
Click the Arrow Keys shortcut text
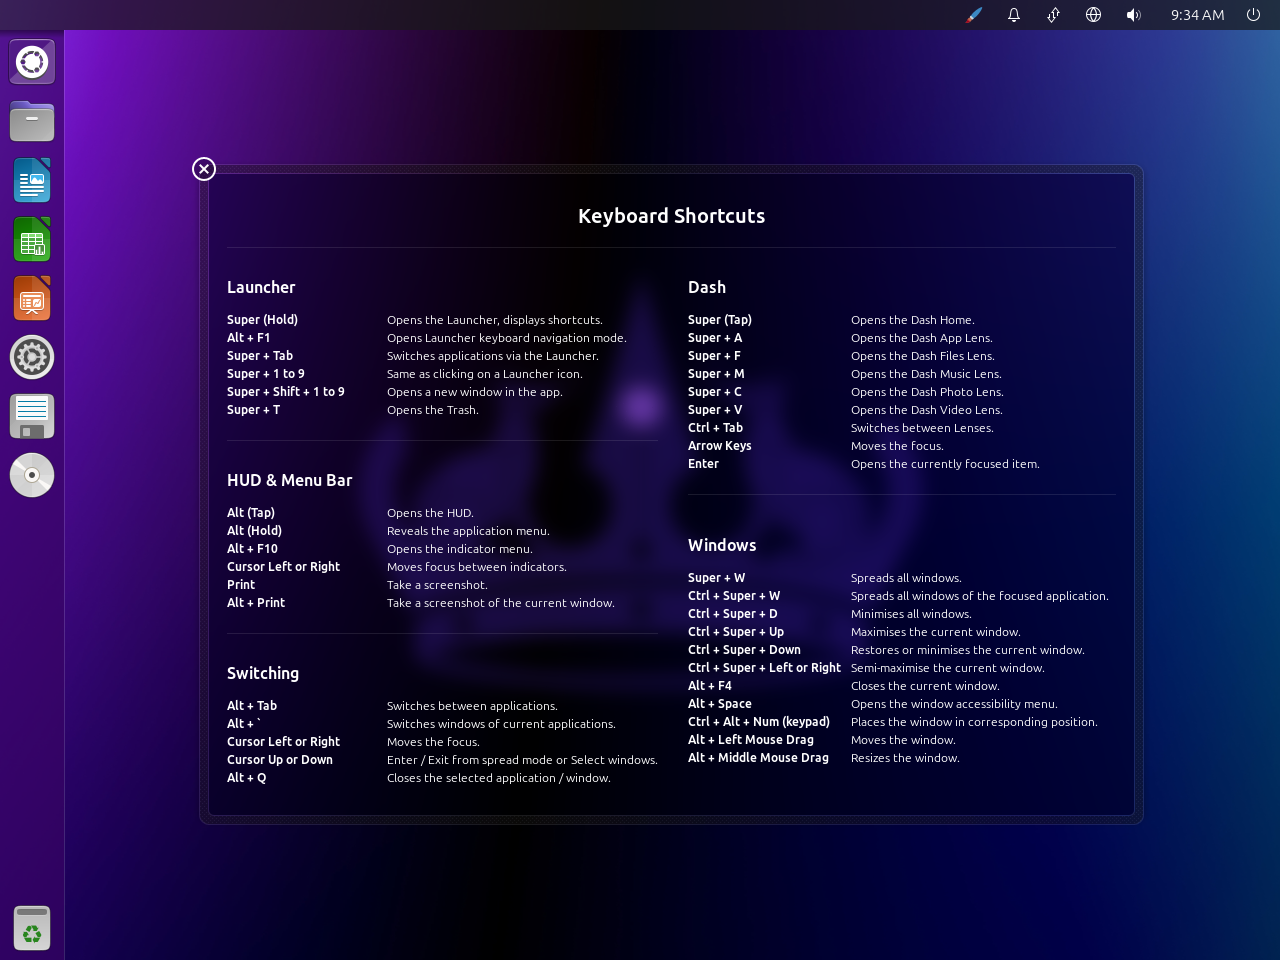coord(719,446)
